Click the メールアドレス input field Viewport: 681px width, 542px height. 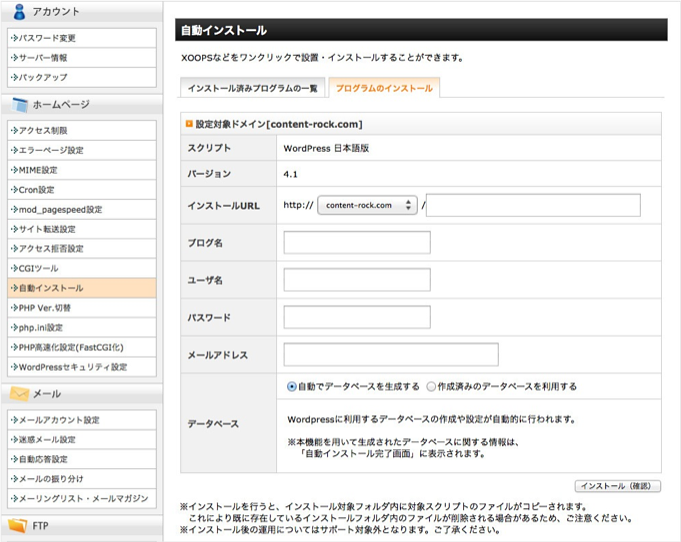coord(391,354)
